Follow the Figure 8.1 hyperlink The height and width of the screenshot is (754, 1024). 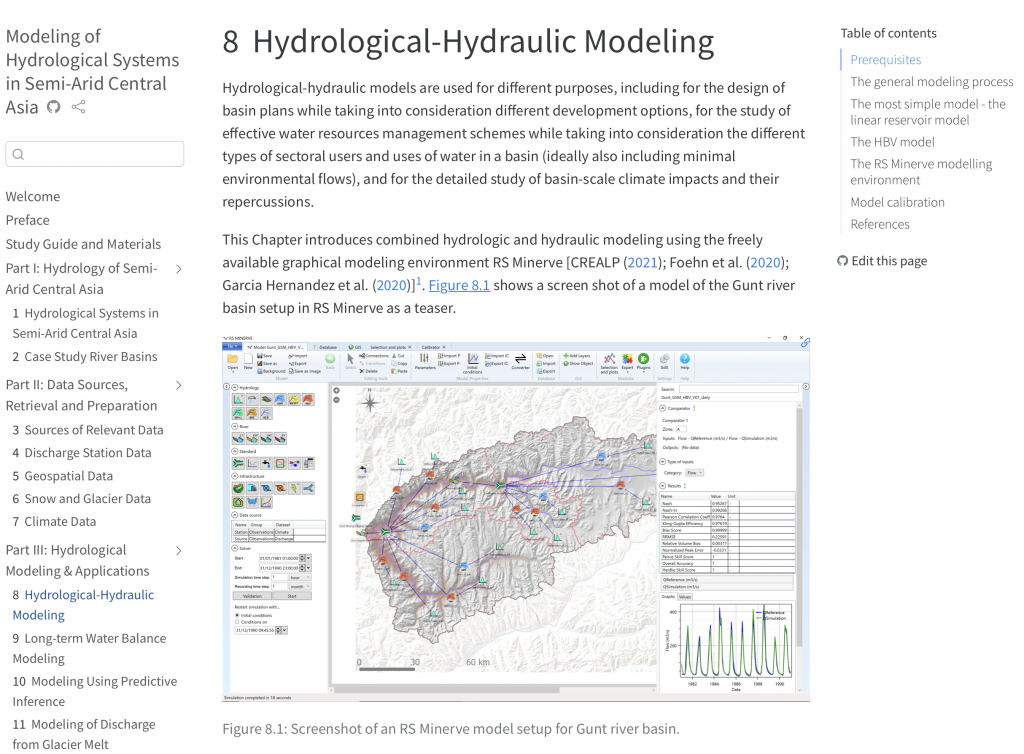click(x=459, y=285)
